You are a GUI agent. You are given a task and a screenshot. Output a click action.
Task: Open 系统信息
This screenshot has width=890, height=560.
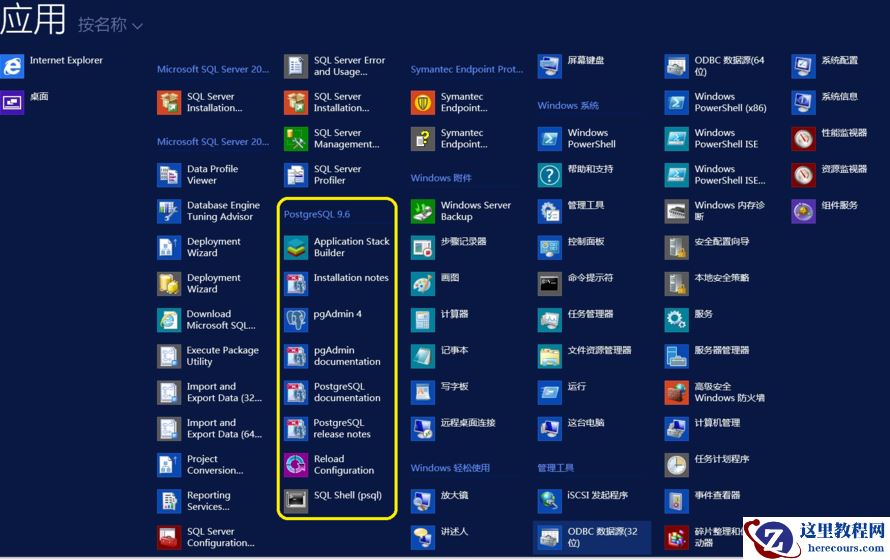tap(825, 103)
